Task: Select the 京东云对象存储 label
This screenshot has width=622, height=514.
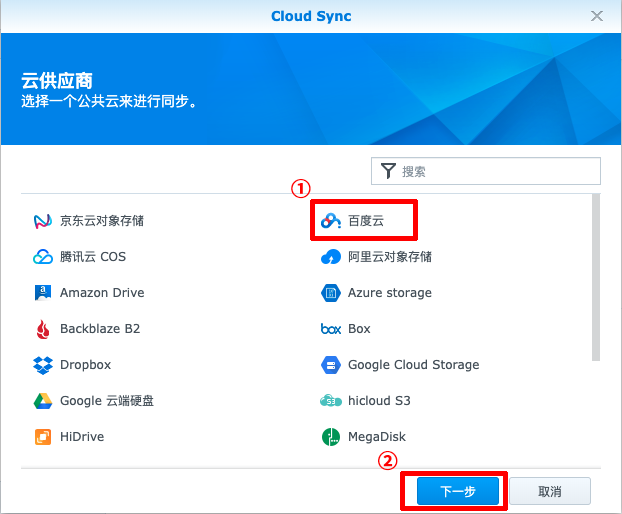Action: pyautogui.click(x=102, y=221)
